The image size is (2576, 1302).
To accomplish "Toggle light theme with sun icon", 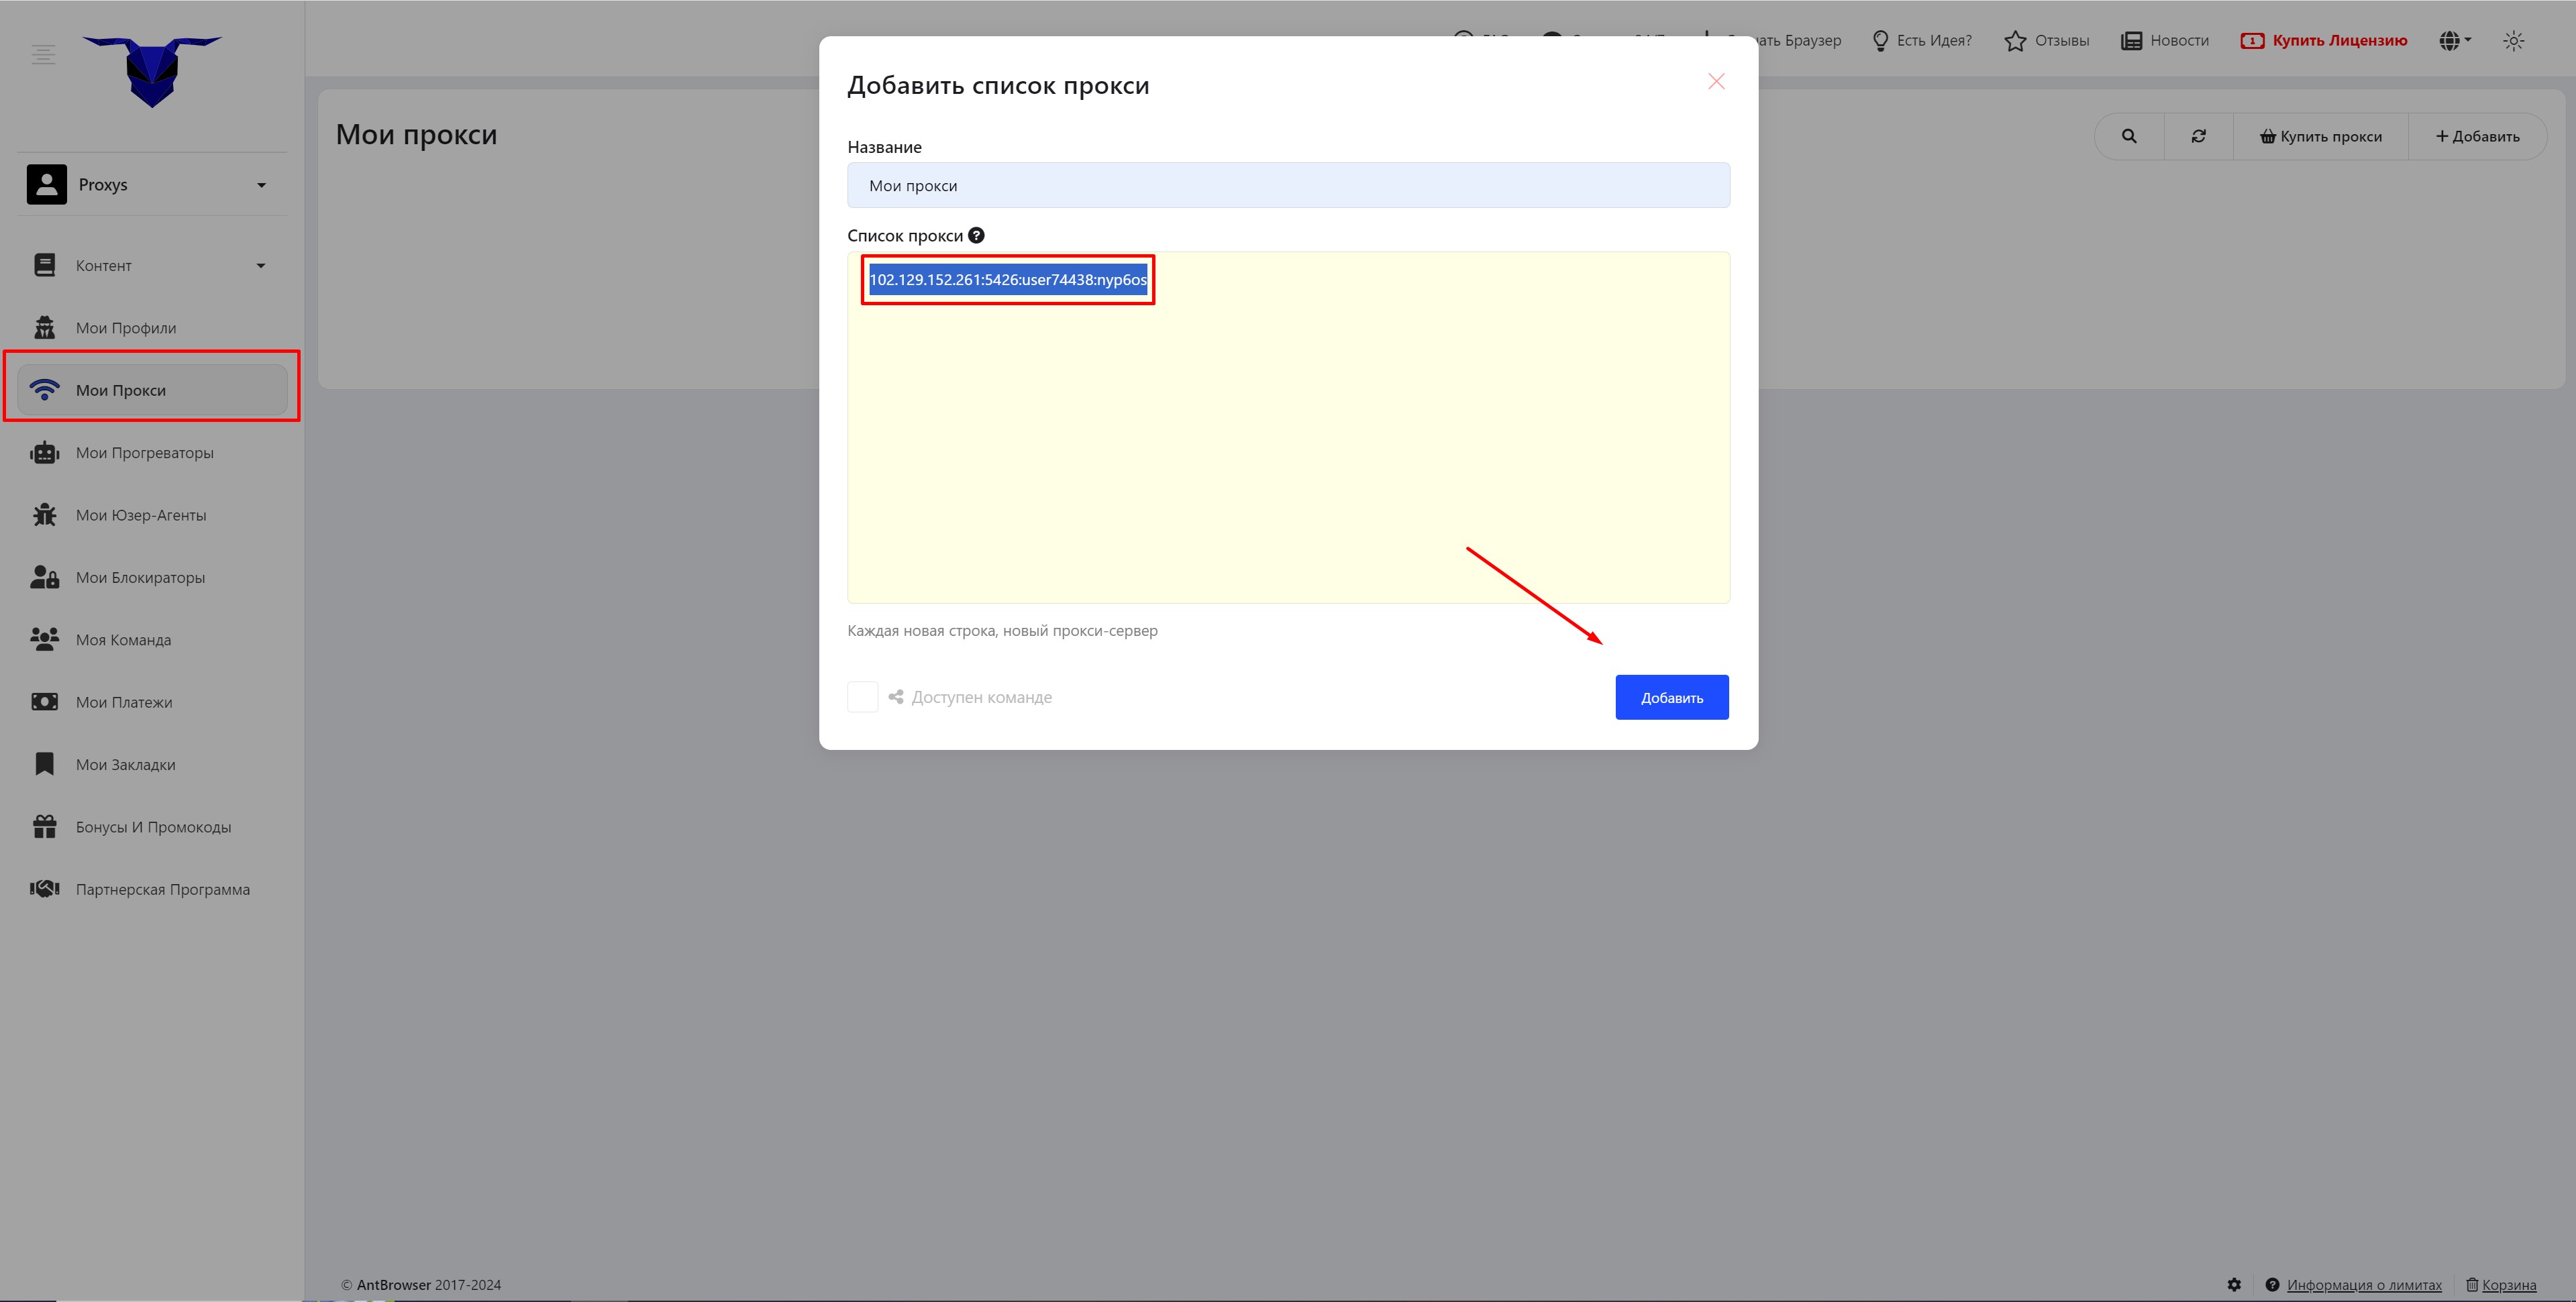I will 2513,40.
